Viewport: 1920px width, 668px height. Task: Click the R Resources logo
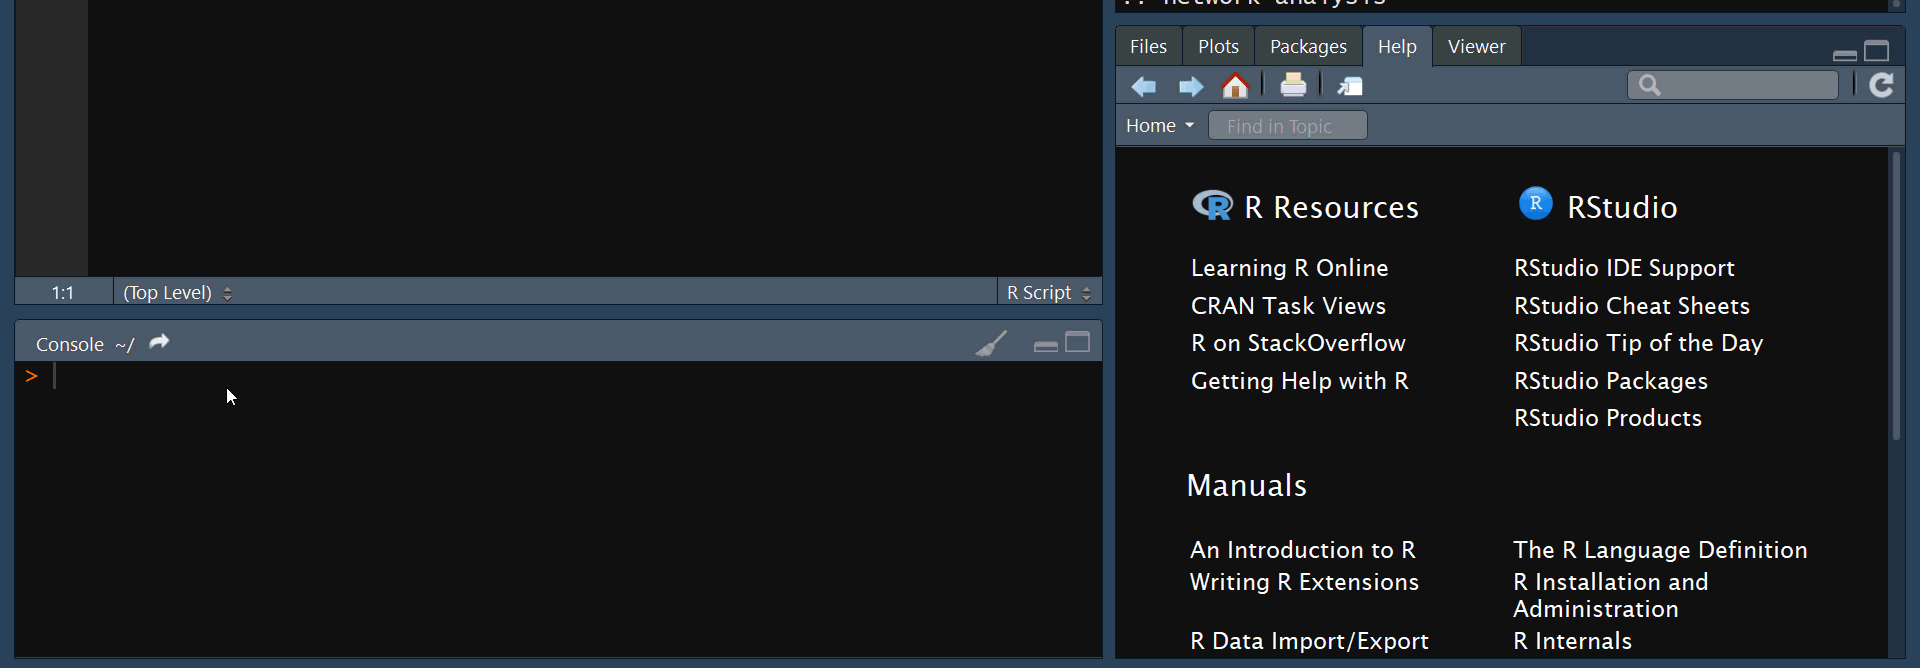point(1213,205)
